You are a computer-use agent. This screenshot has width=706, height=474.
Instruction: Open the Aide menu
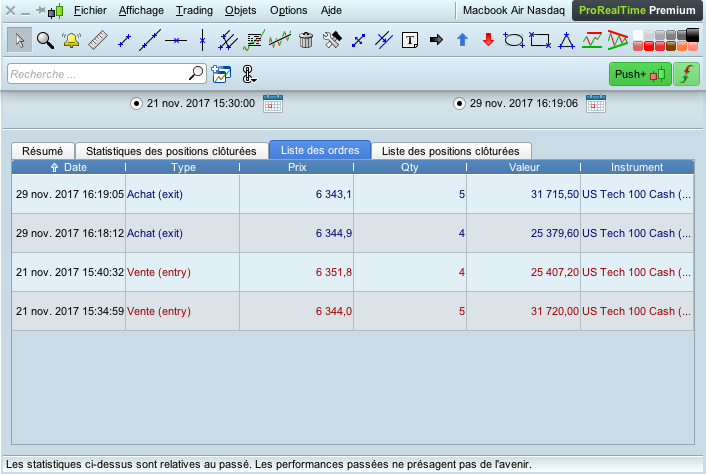click(331, 10)
